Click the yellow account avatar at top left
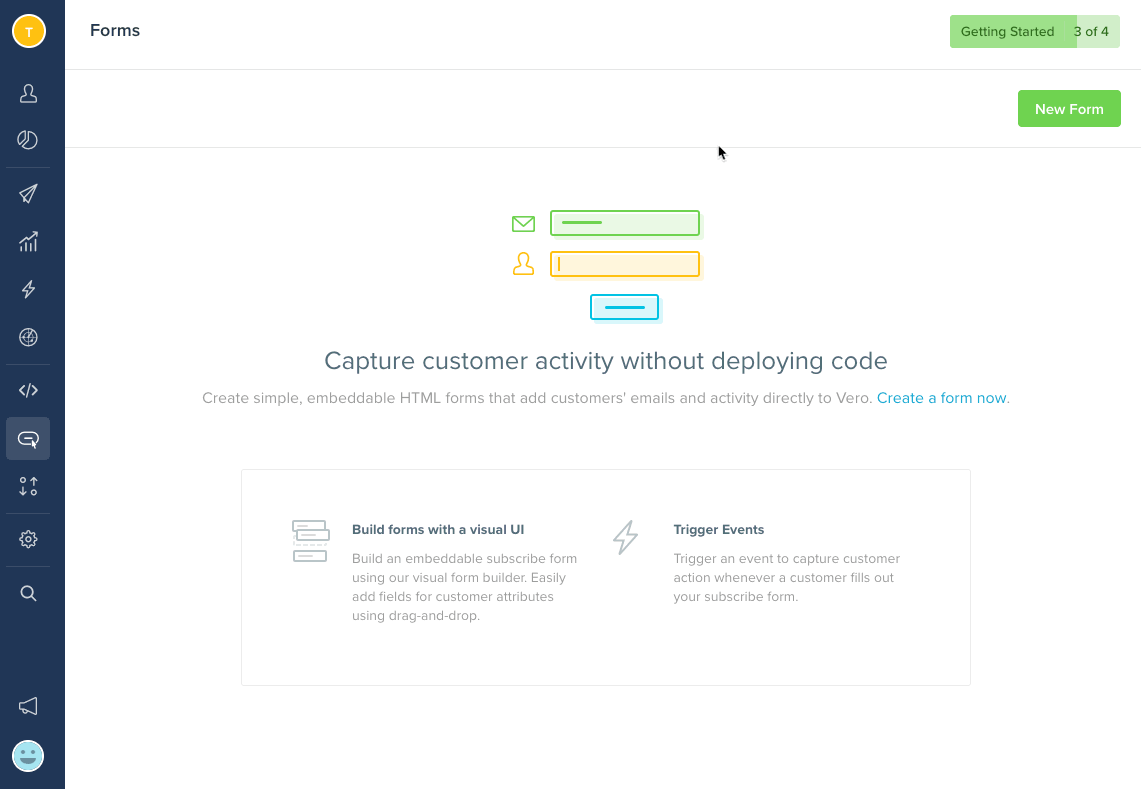1141x789 pixels. click(x=28, y=30)
